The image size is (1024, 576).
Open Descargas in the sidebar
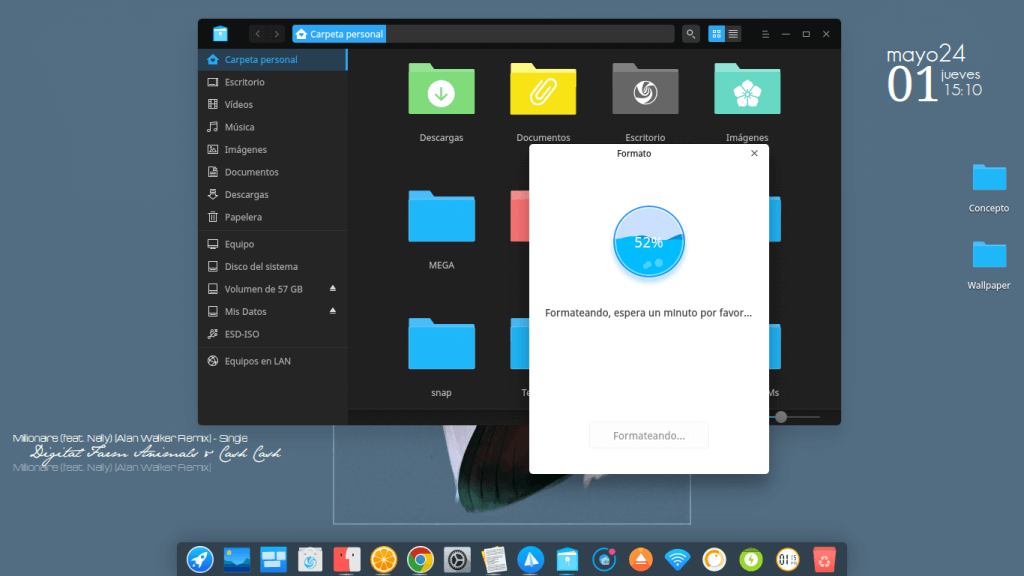(x=246, y=195)
